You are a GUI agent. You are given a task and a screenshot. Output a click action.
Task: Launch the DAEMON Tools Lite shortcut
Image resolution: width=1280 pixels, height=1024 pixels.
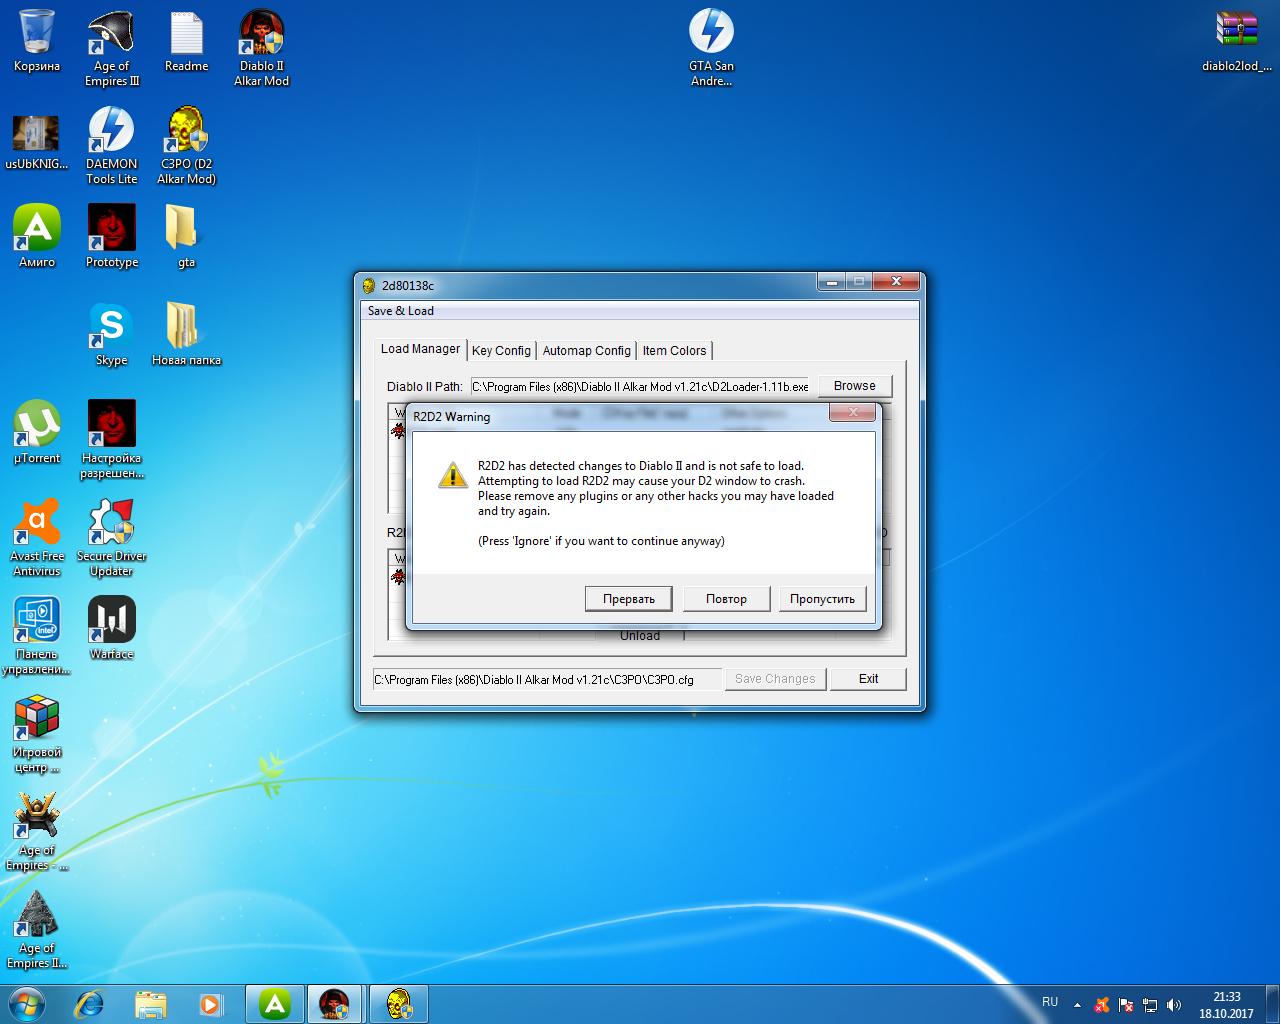112,146
